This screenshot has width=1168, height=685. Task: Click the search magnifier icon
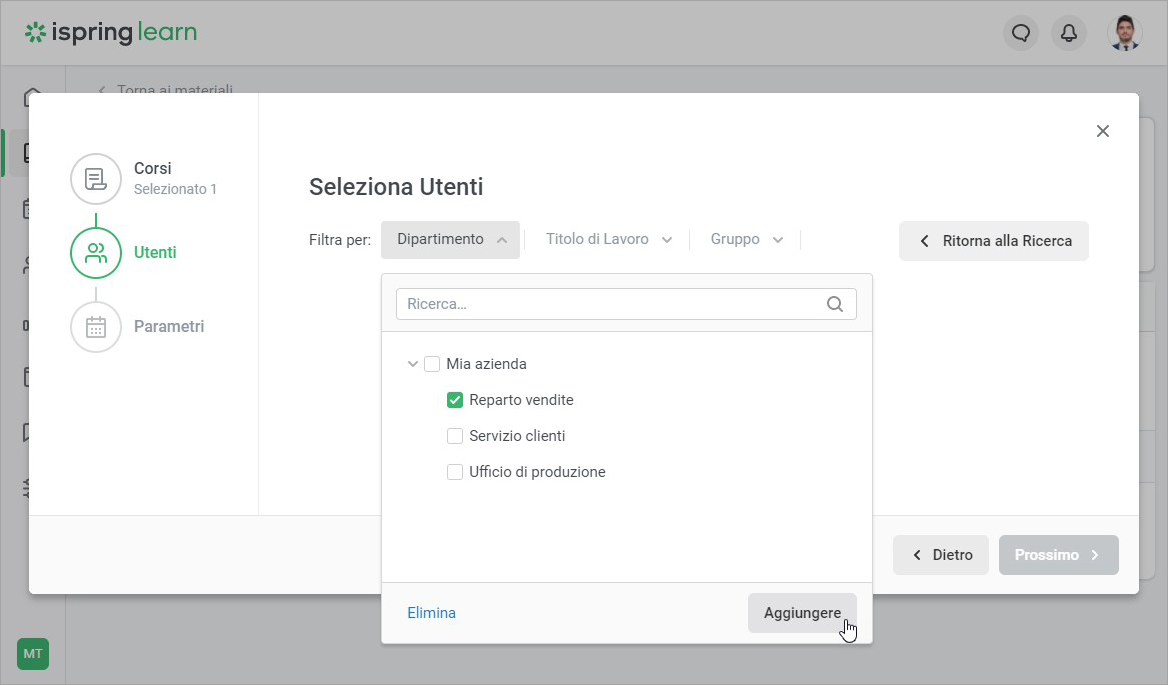pyautogui.click(x=835, y=304)
